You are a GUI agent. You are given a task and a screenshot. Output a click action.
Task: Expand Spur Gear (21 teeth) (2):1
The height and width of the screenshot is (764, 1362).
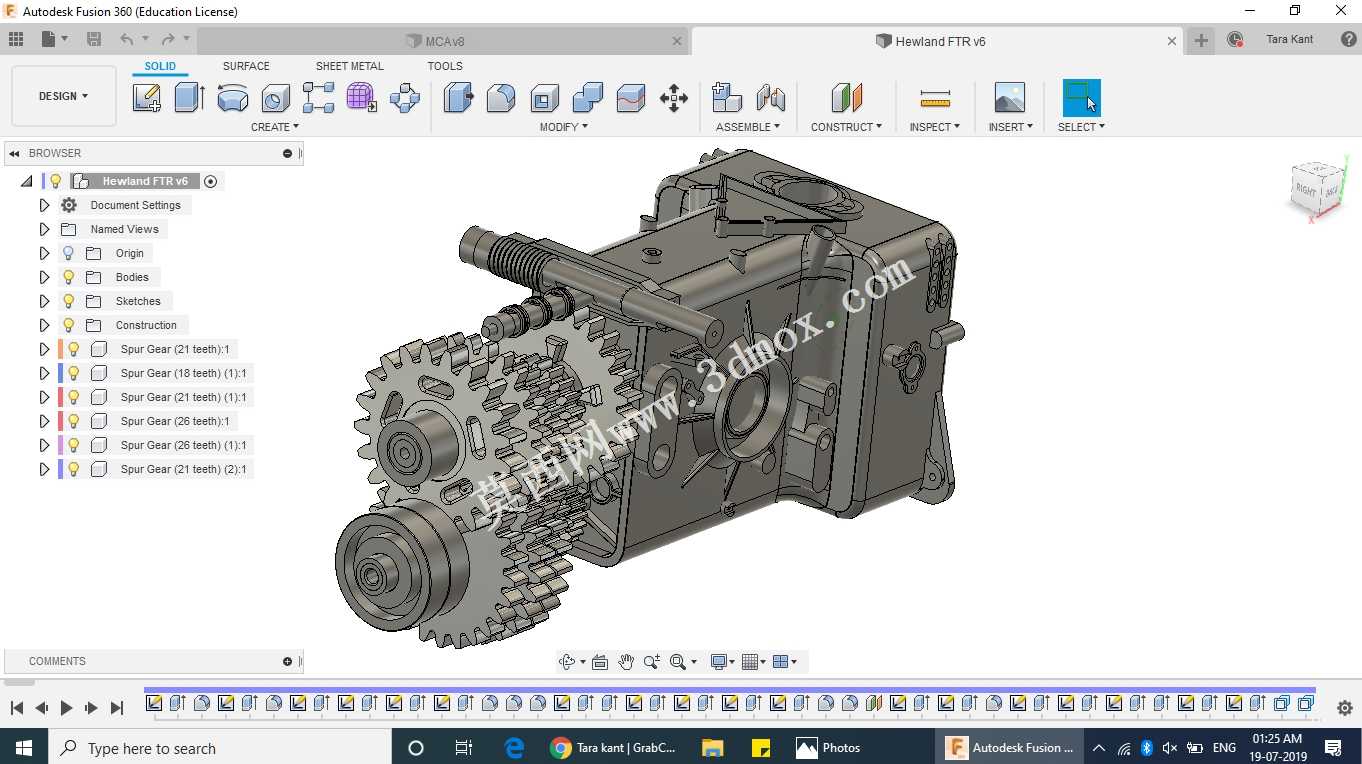(x=44, y=469)
